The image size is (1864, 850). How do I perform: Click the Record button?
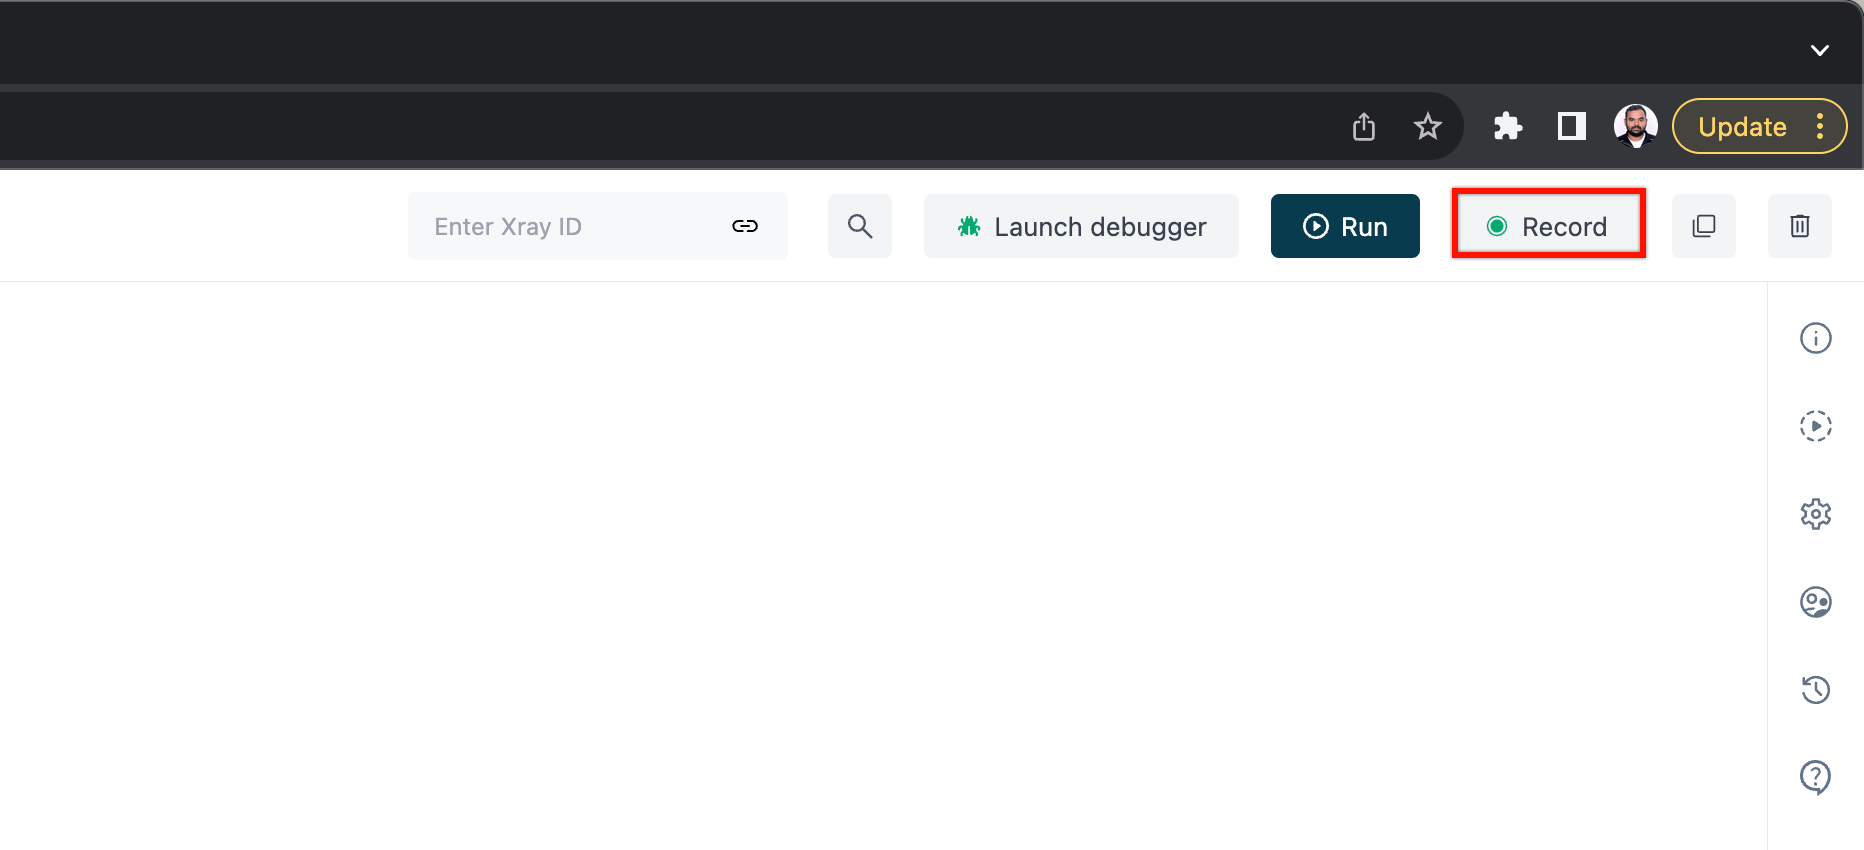[1548, 226]
